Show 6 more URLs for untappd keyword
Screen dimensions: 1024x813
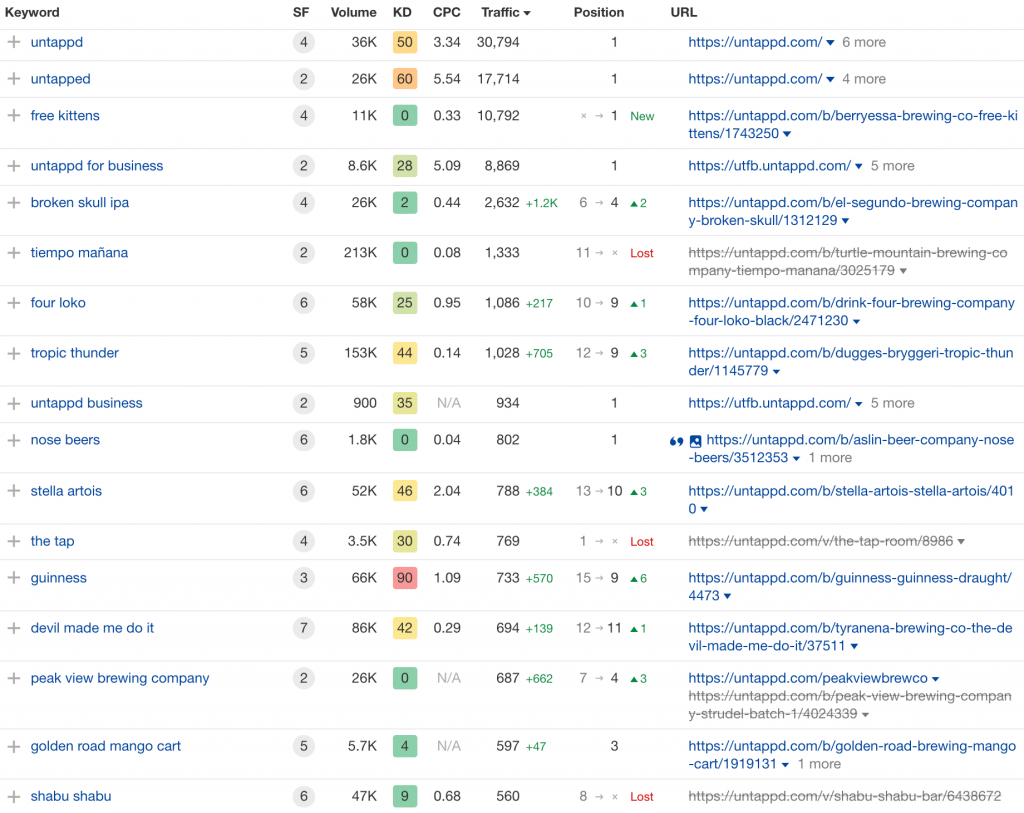tap(864, 42)
